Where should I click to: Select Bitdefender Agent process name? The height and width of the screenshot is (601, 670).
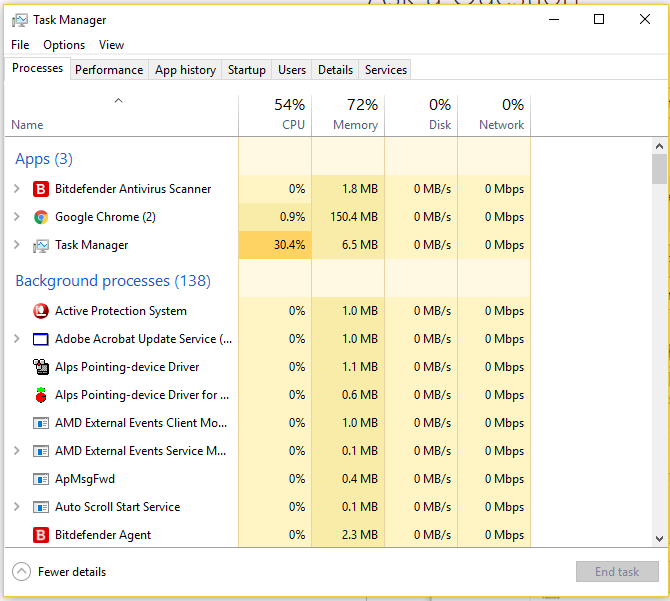103,535
